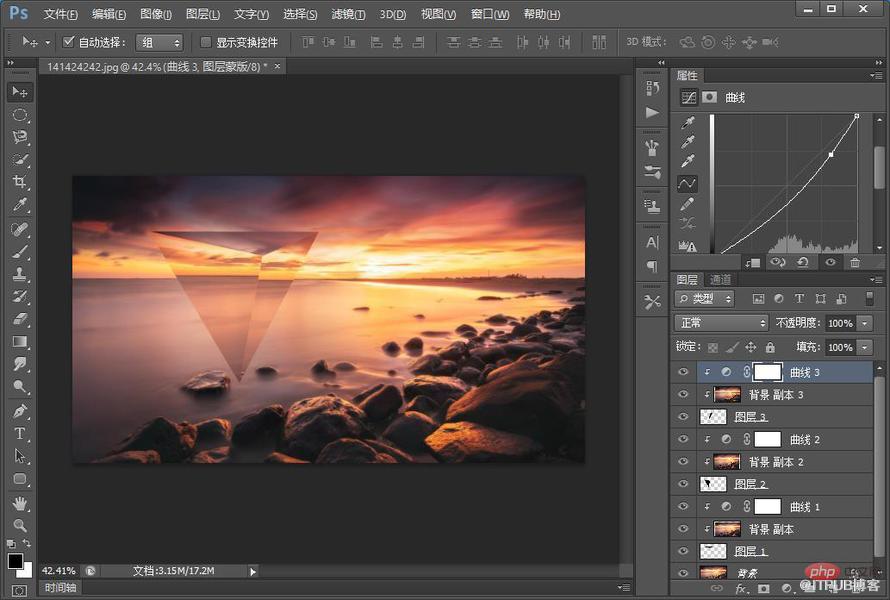This screenshot has height=600, width=890.
Task: Click the 曲线 2 layer name
Action: point(805,439)
